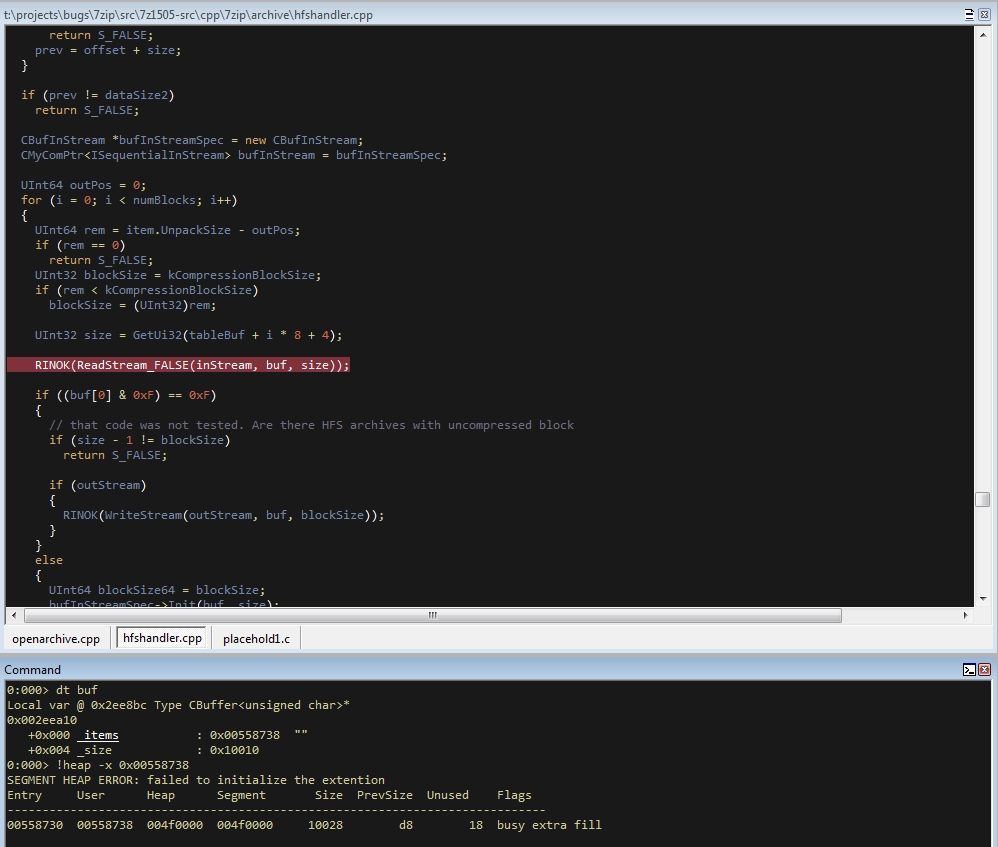Open the source window options menu icon
Image resolution: width=998 pixels, height=847 pixels.
pyautogui.click(x=969, y=14)
